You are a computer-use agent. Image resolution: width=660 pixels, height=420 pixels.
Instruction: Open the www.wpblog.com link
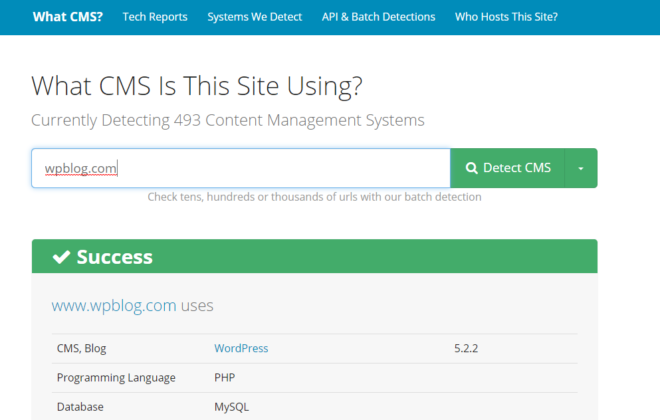tap(114, 305)
